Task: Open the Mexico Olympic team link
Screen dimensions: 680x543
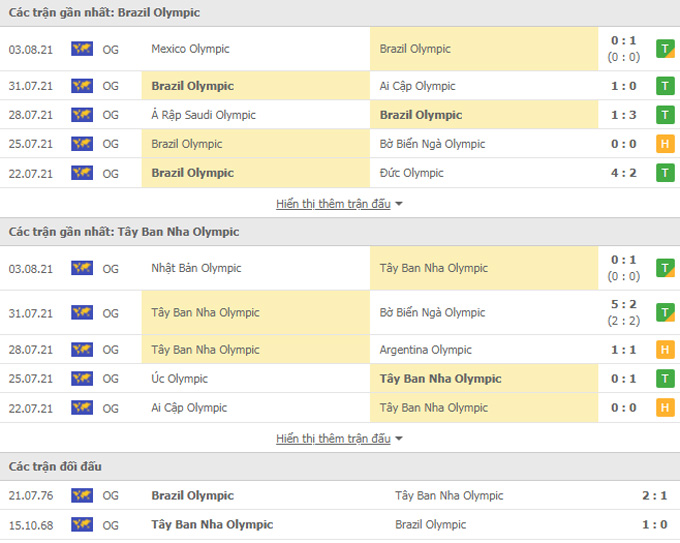Action: [190, 49]
